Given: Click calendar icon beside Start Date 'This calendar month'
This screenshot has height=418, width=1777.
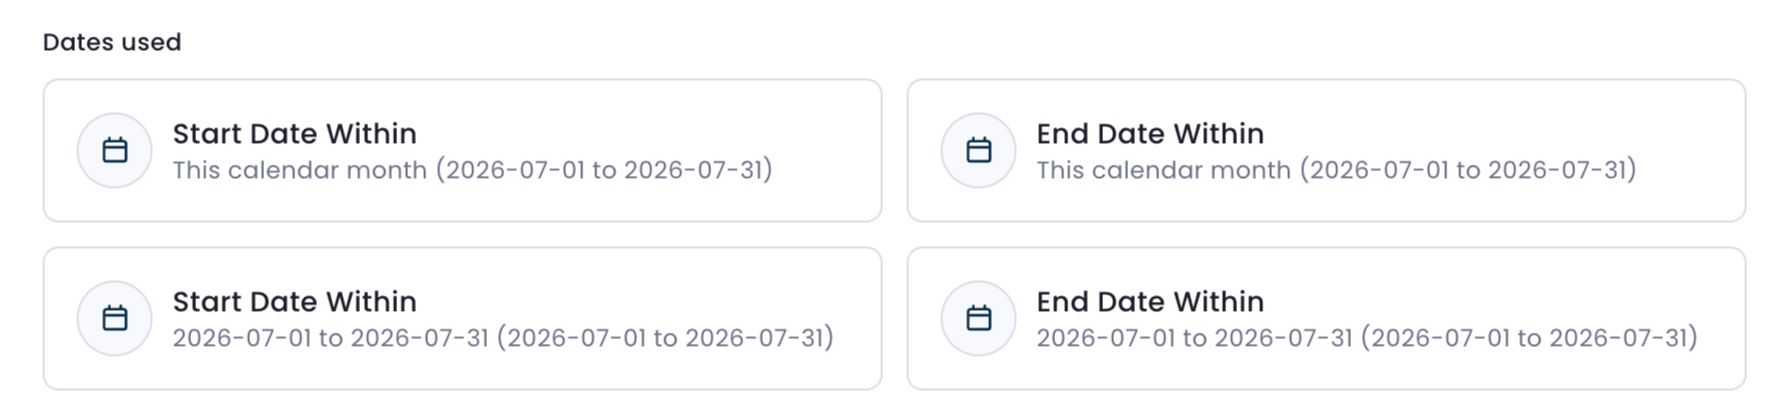Looking at the screenshot, I should (x=115, y=150).
